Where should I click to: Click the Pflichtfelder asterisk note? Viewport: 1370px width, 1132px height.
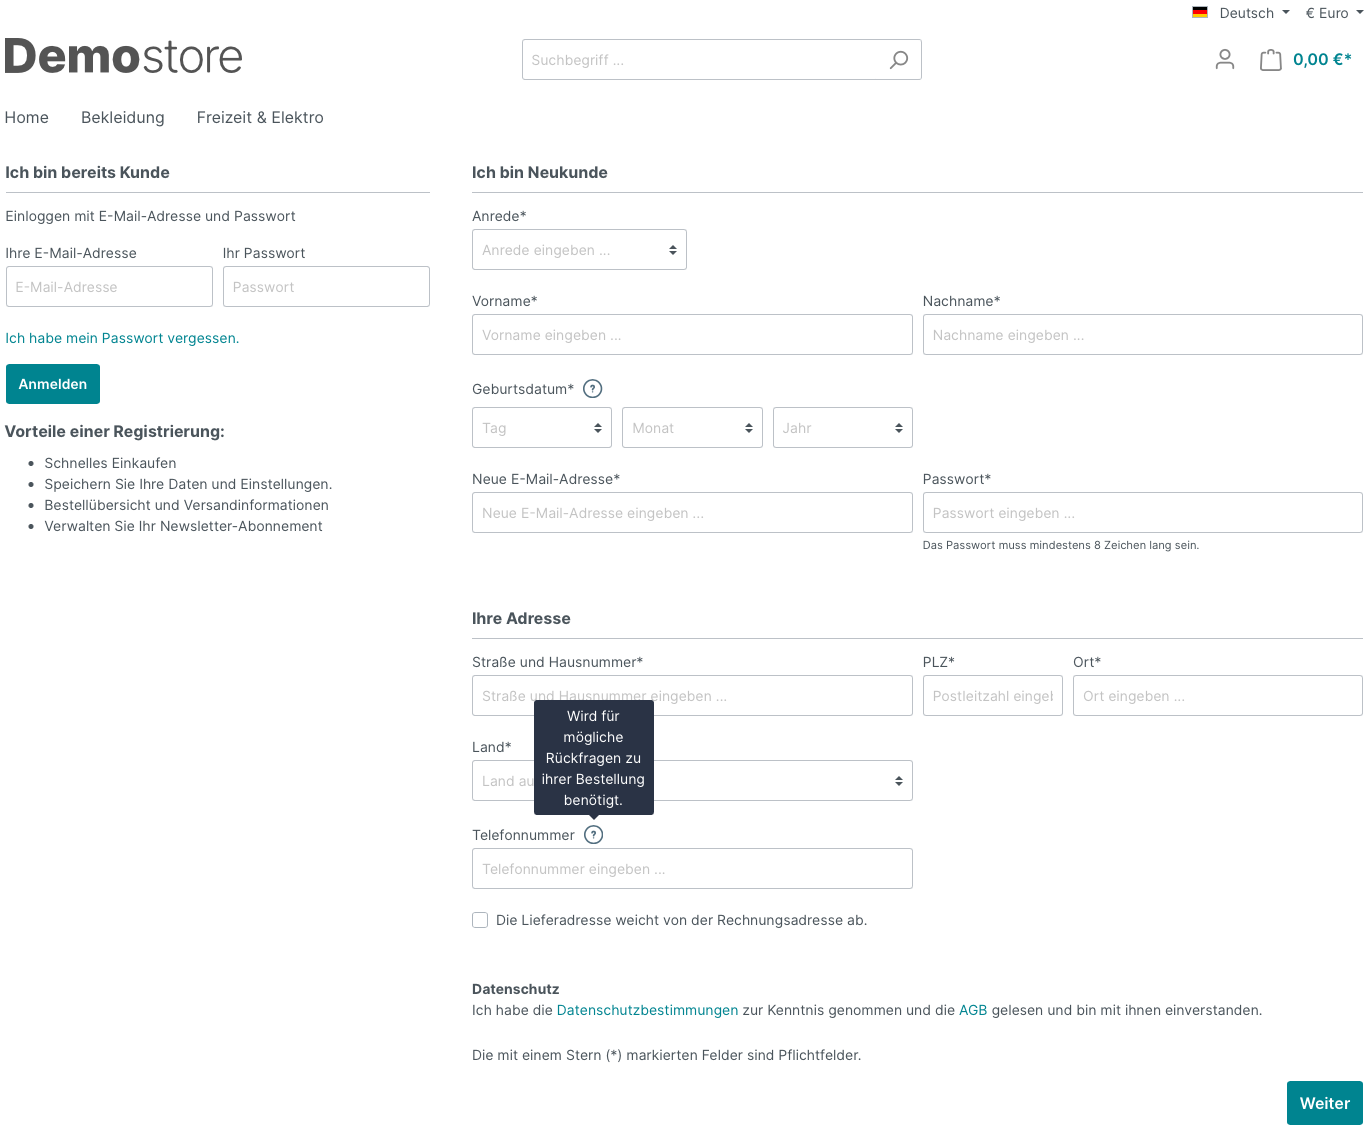click(666, 1055)
